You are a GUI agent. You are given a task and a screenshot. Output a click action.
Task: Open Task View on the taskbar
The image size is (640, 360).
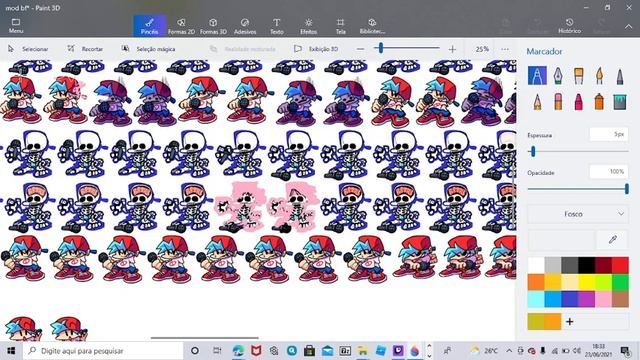[x=217, y=351]
